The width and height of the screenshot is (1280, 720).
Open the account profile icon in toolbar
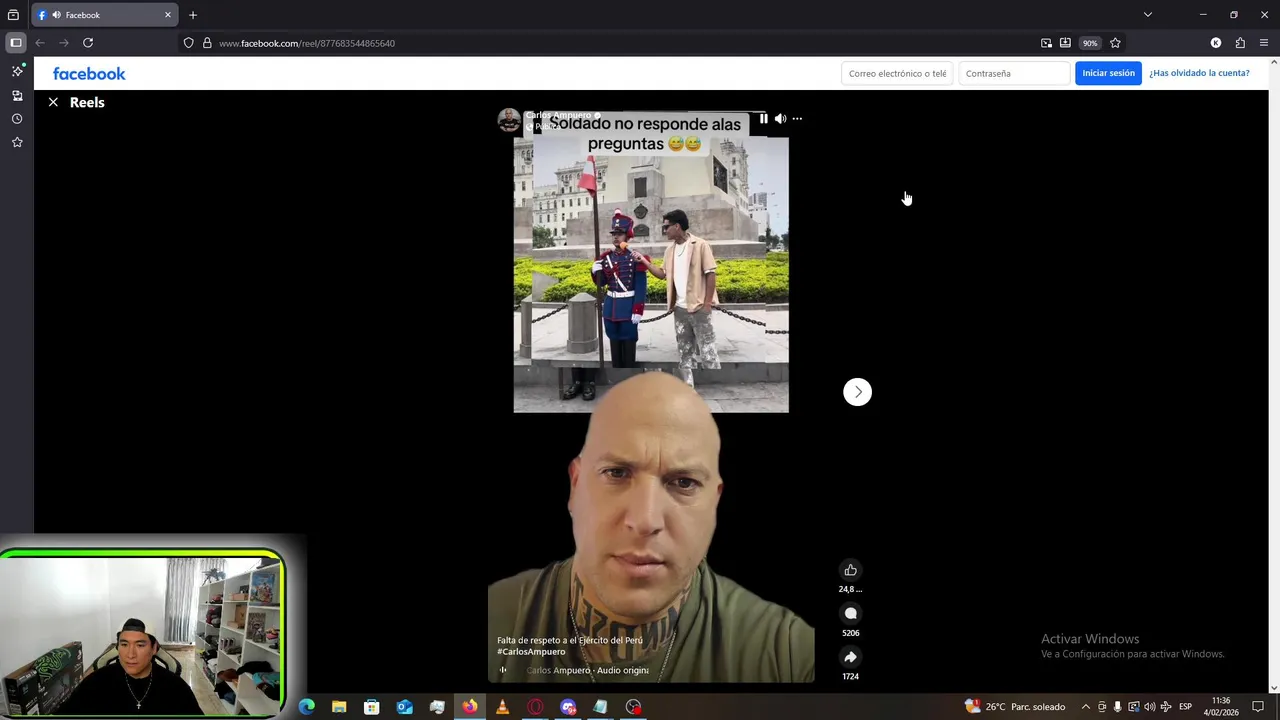(1215, 43)
